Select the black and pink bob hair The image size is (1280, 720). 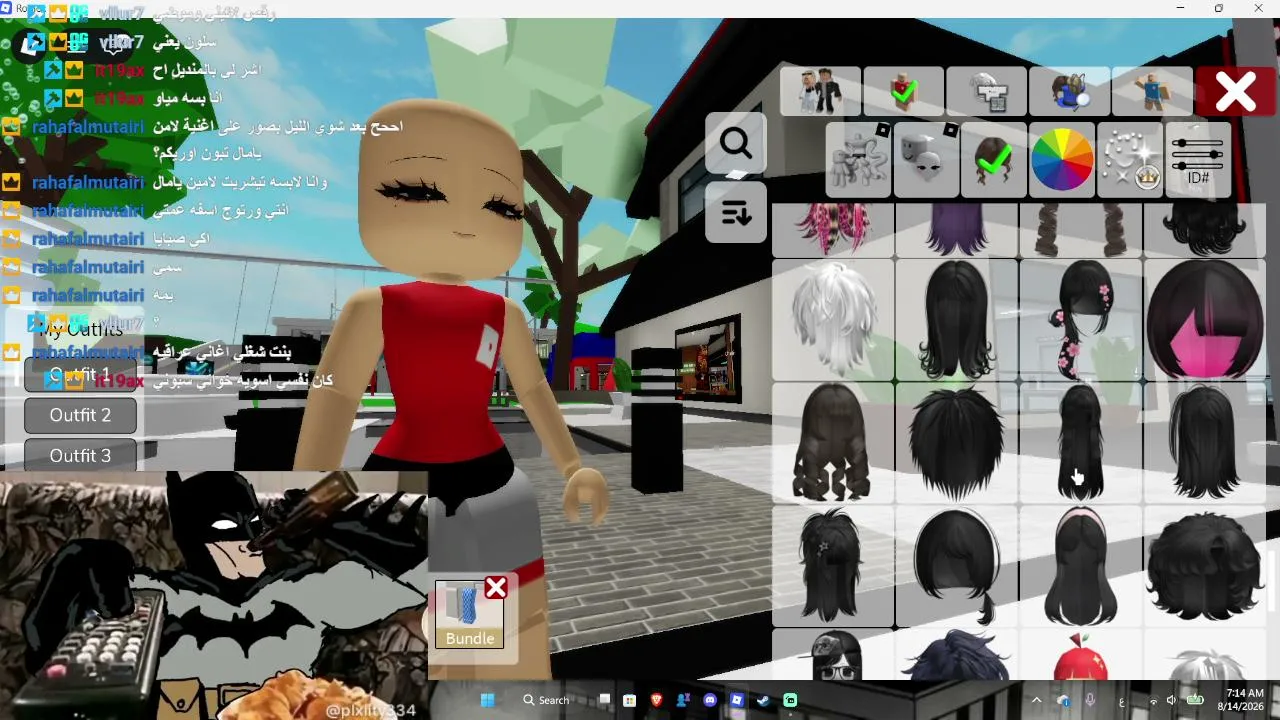tap(1205, 319)
